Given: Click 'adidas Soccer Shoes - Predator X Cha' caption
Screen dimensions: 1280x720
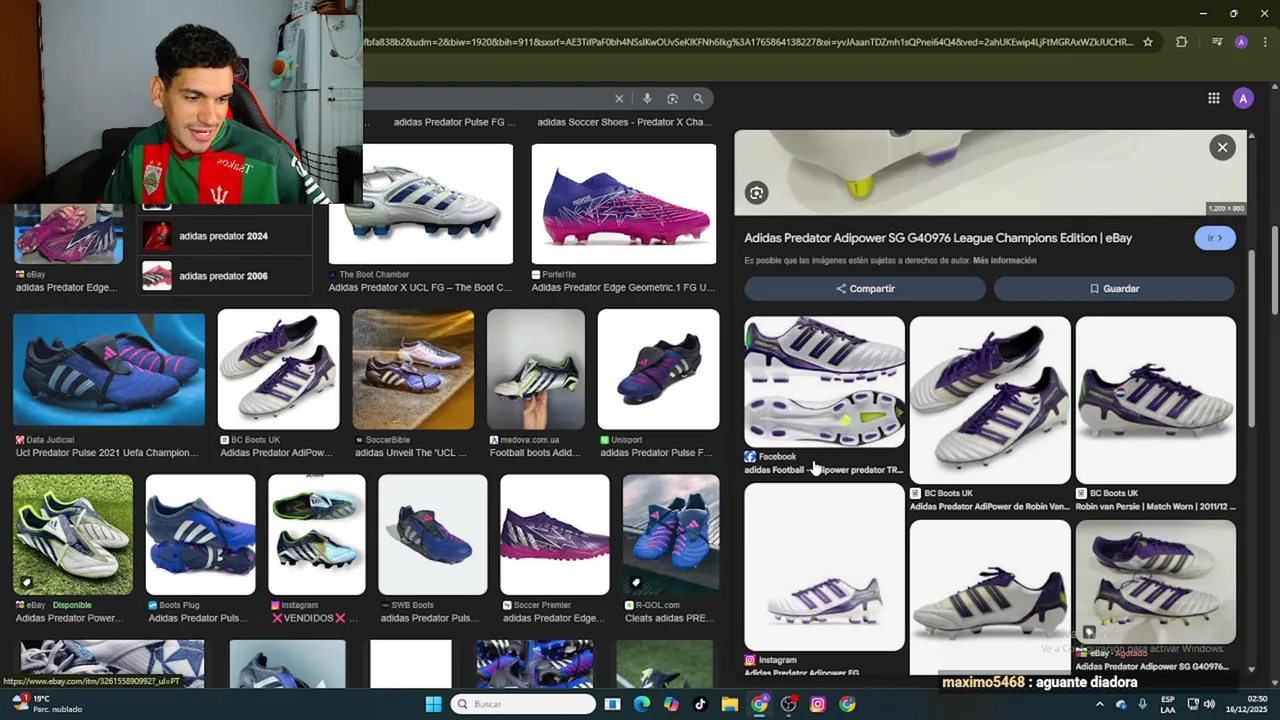Looking at the screenshot, I should coord(625,122).
